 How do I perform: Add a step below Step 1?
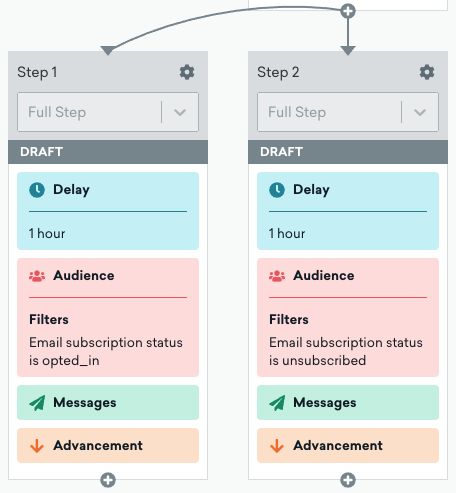click(108, 480)
